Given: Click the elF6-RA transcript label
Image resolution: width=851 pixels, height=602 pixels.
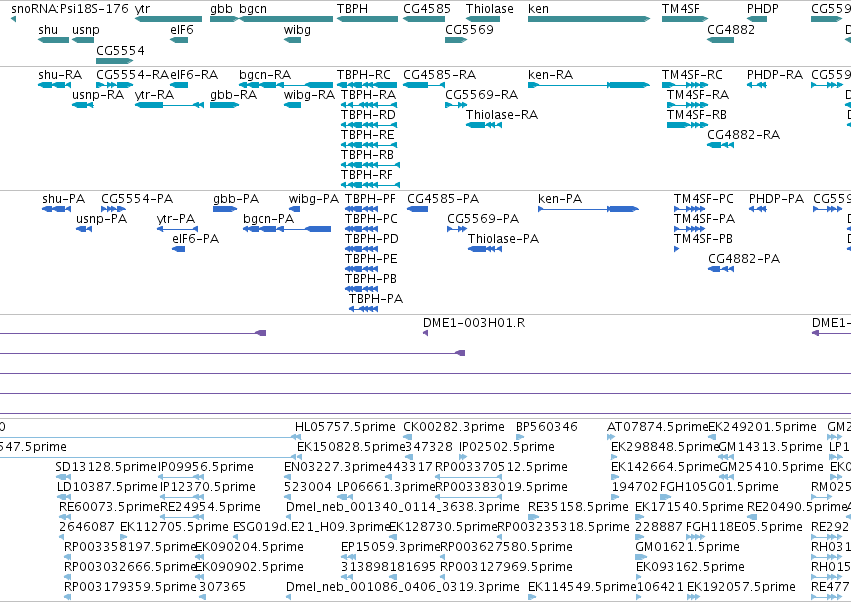Looking at the screenshot, I should click(x=194, y=74).
